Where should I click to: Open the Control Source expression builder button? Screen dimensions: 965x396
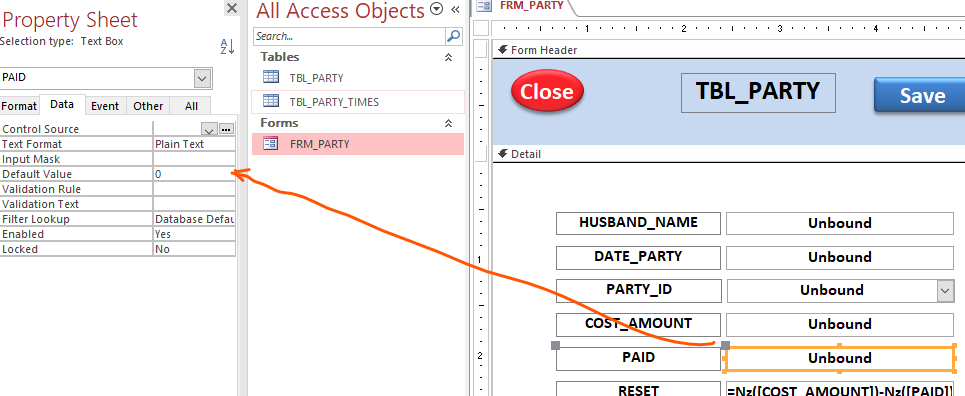click(226, 129)
